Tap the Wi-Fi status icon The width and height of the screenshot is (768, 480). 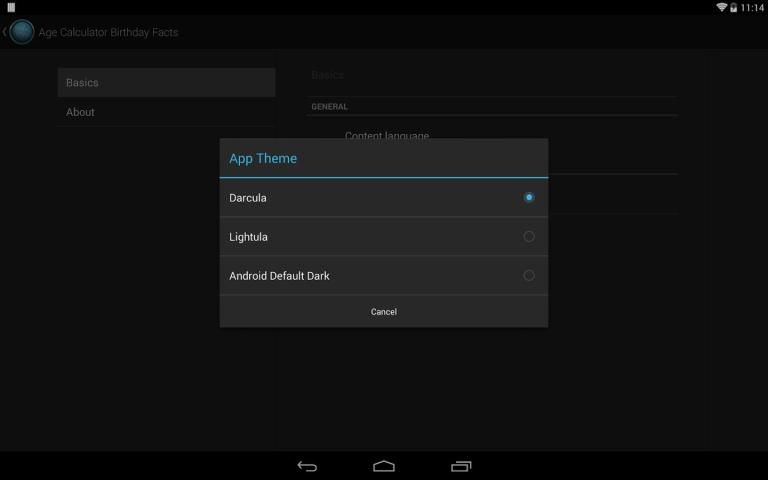coord(721,7)
